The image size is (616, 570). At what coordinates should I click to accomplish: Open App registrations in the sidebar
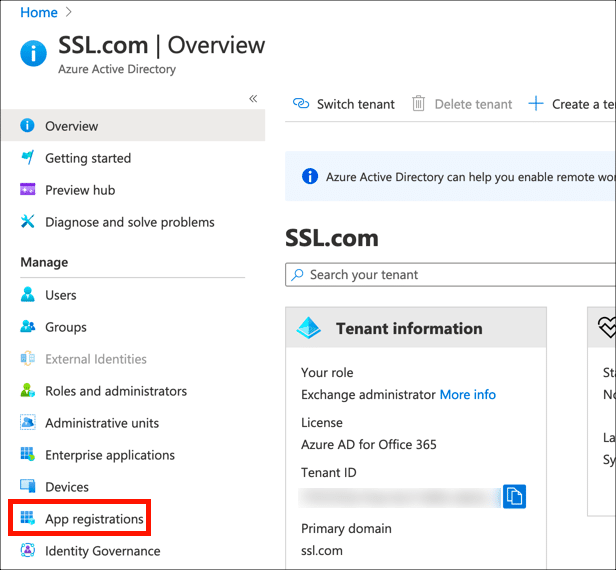point(94,519)
